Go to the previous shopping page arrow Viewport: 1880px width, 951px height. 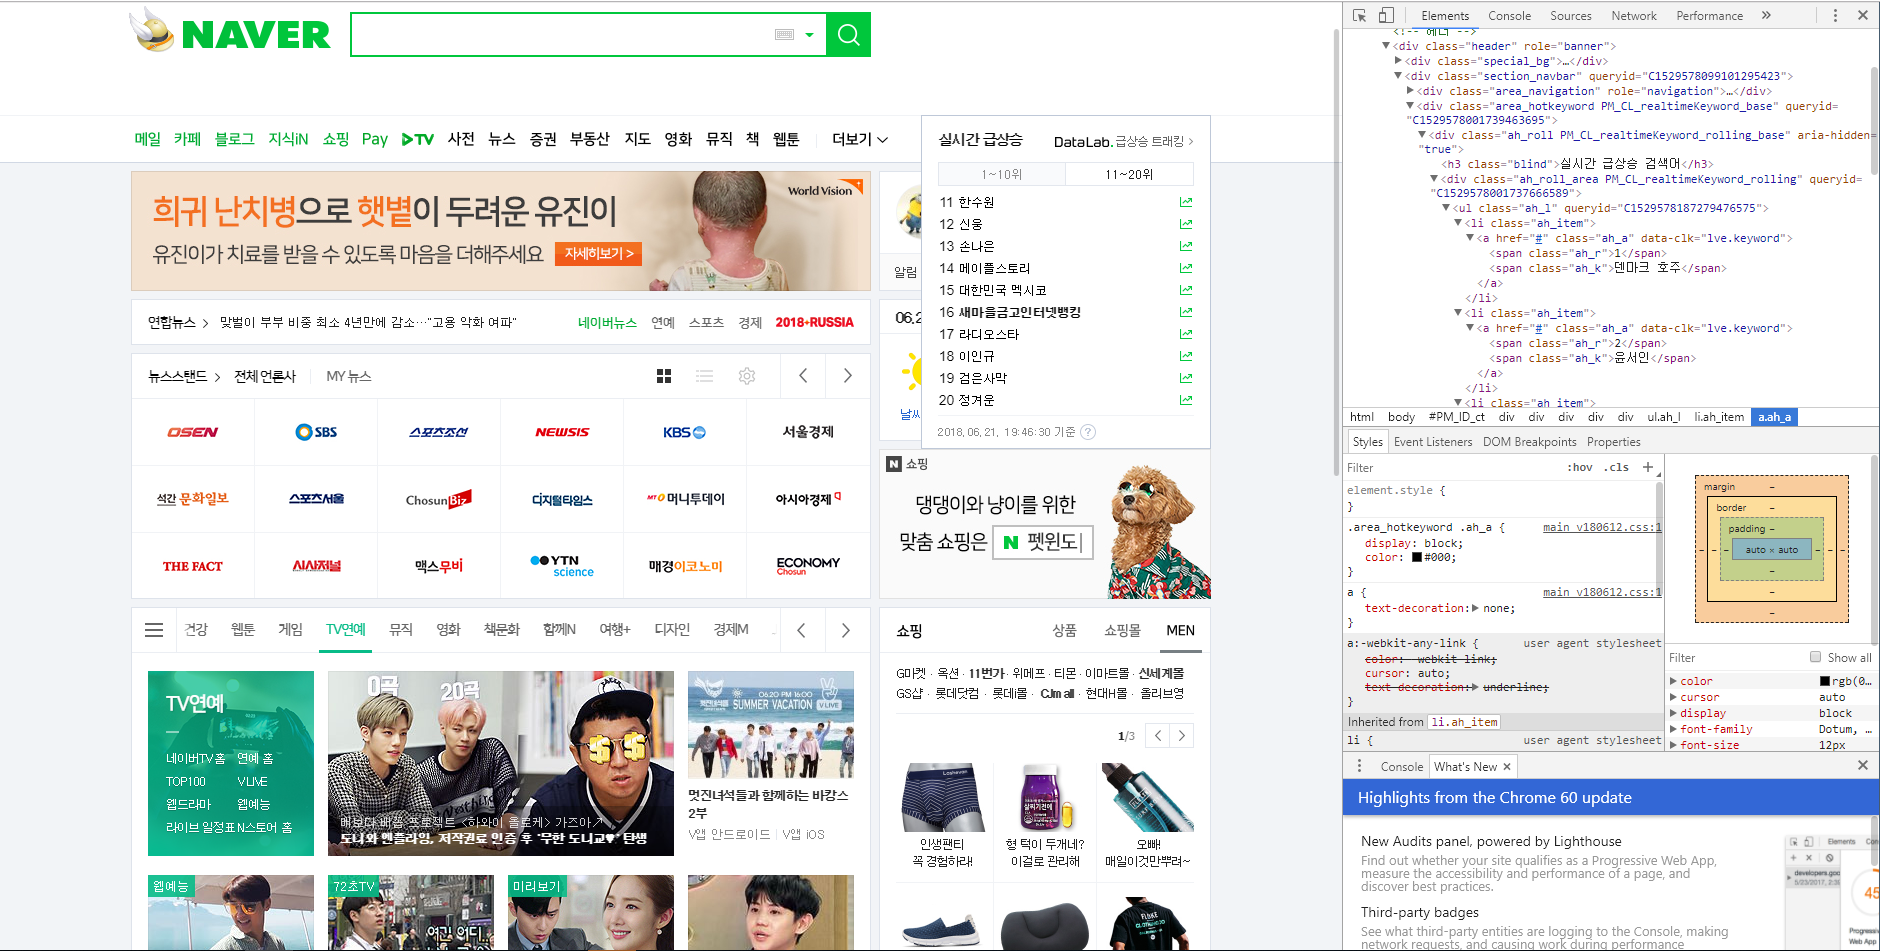[x=1158, y=736]
